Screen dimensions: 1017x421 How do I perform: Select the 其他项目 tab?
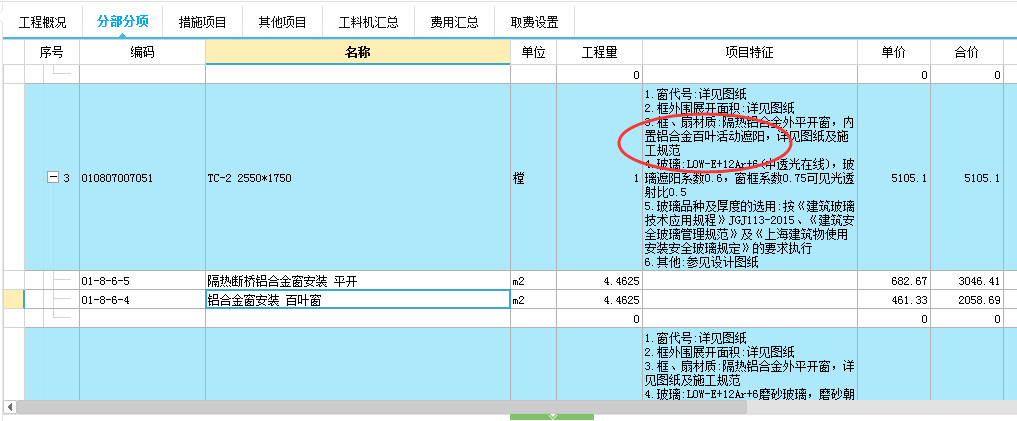tap(282, 23)
